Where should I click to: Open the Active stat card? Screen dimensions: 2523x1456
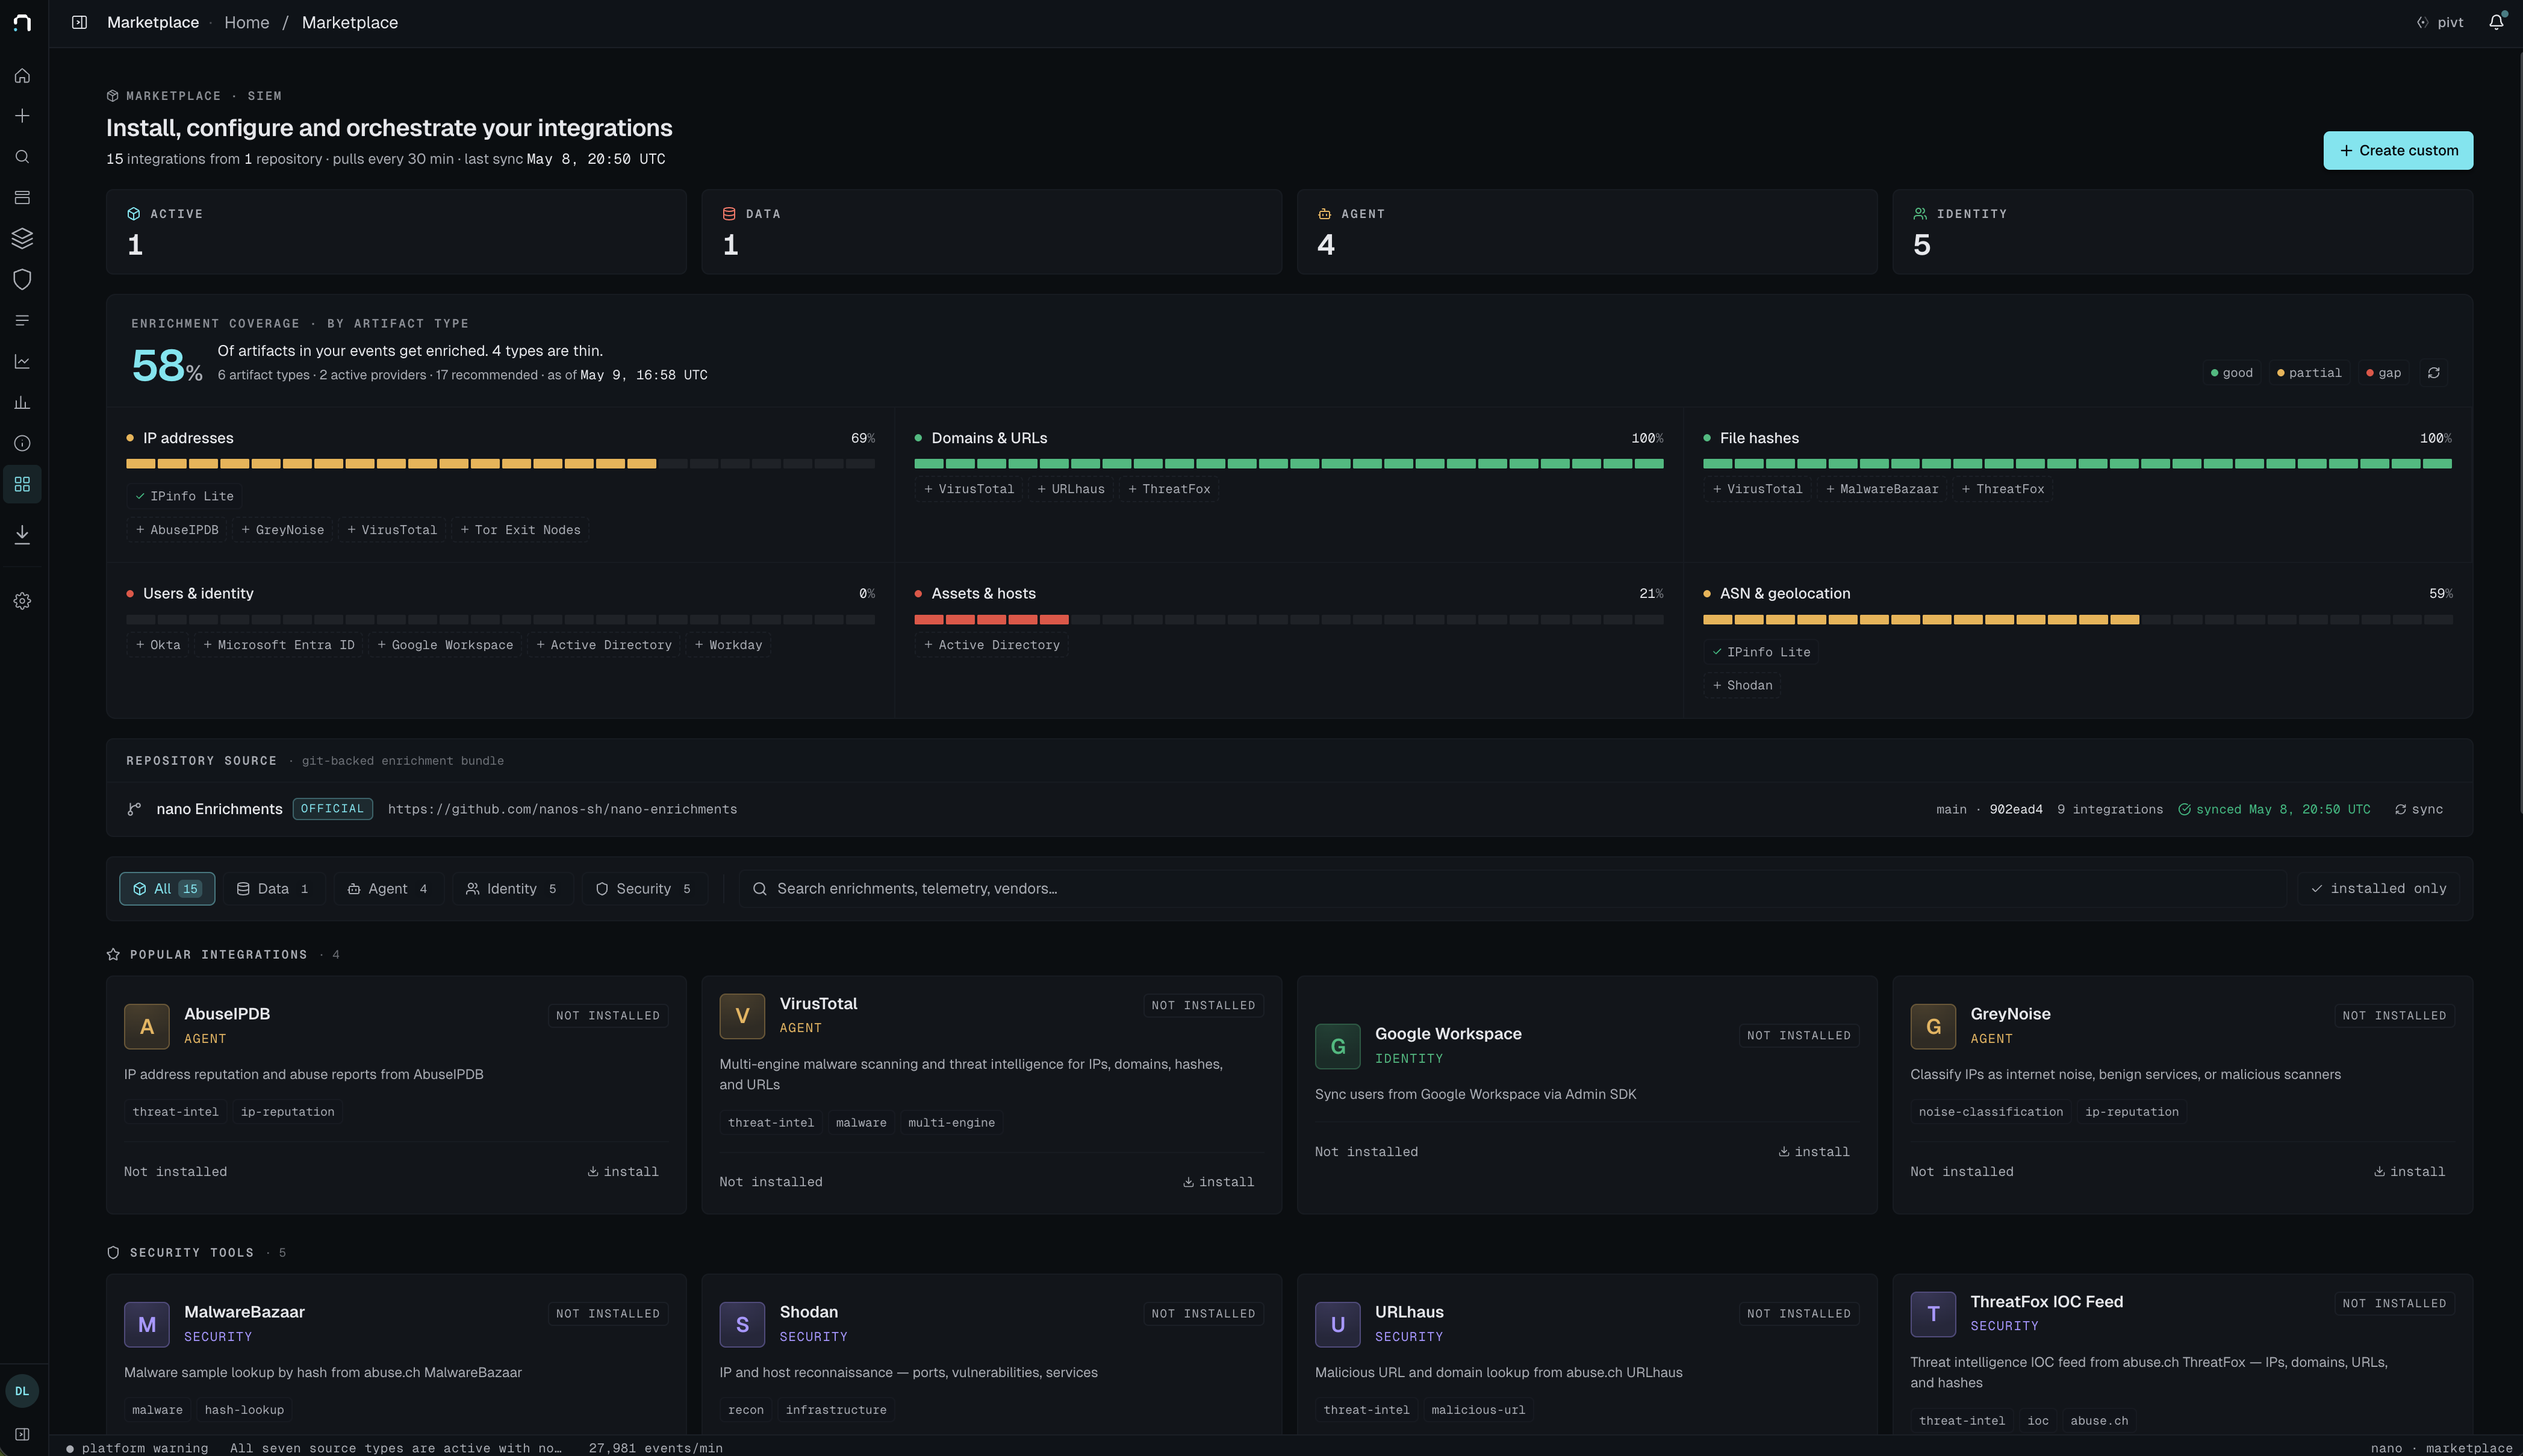[x=396, y=232]
